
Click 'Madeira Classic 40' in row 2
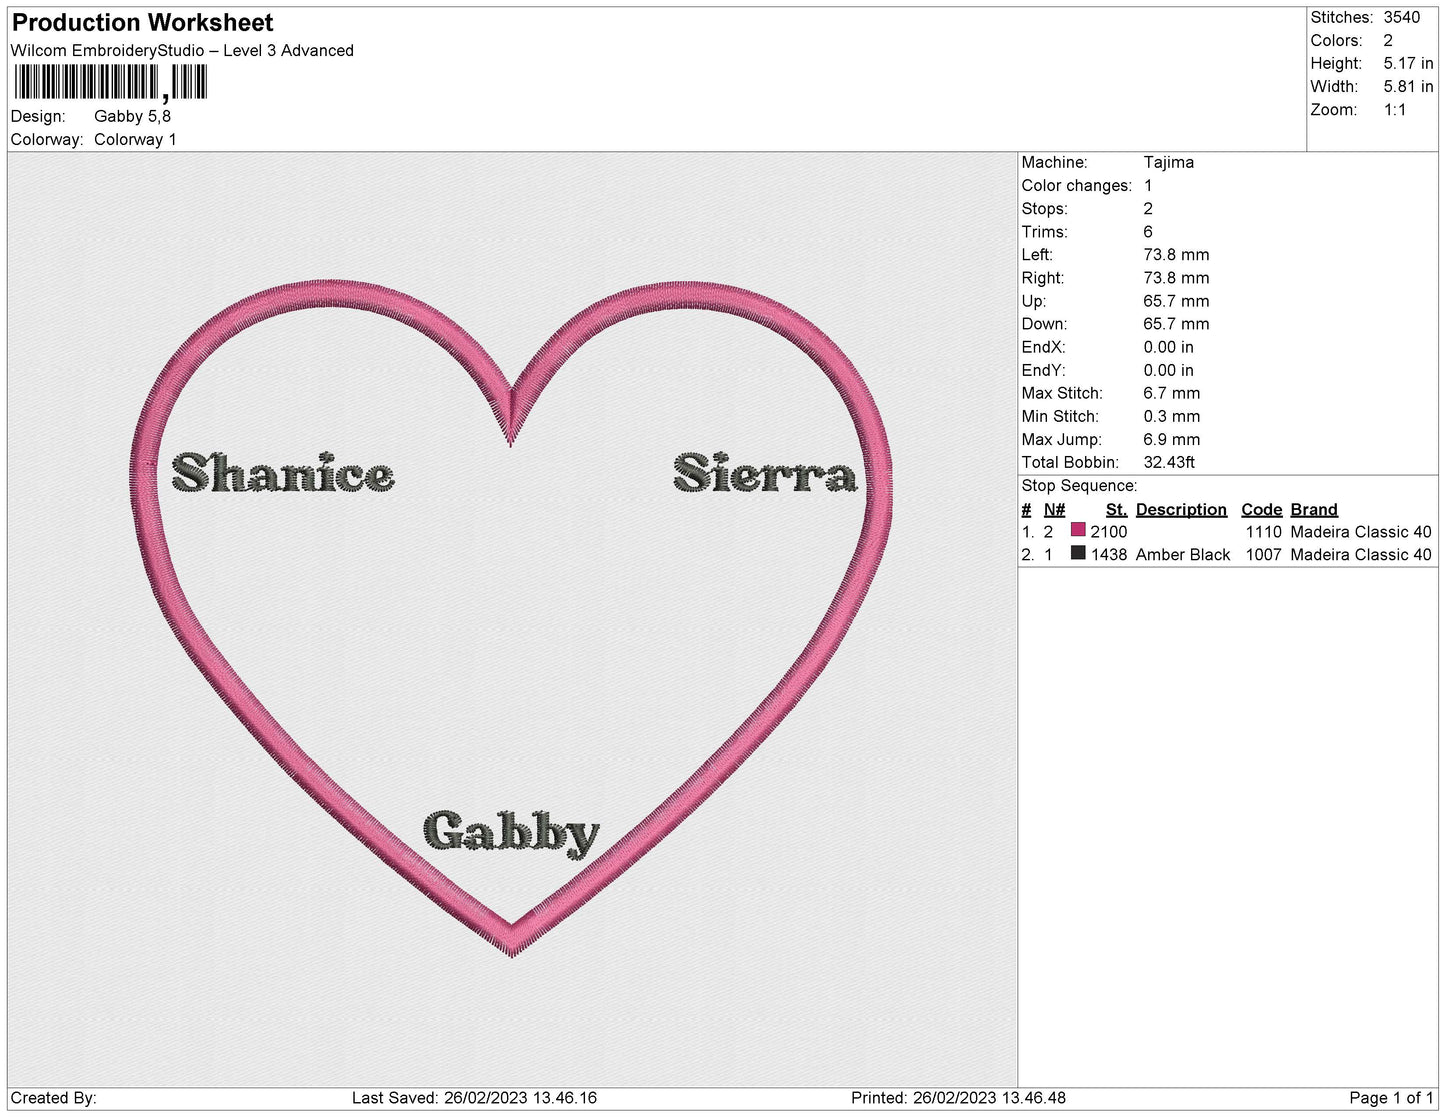[1361, 555]
